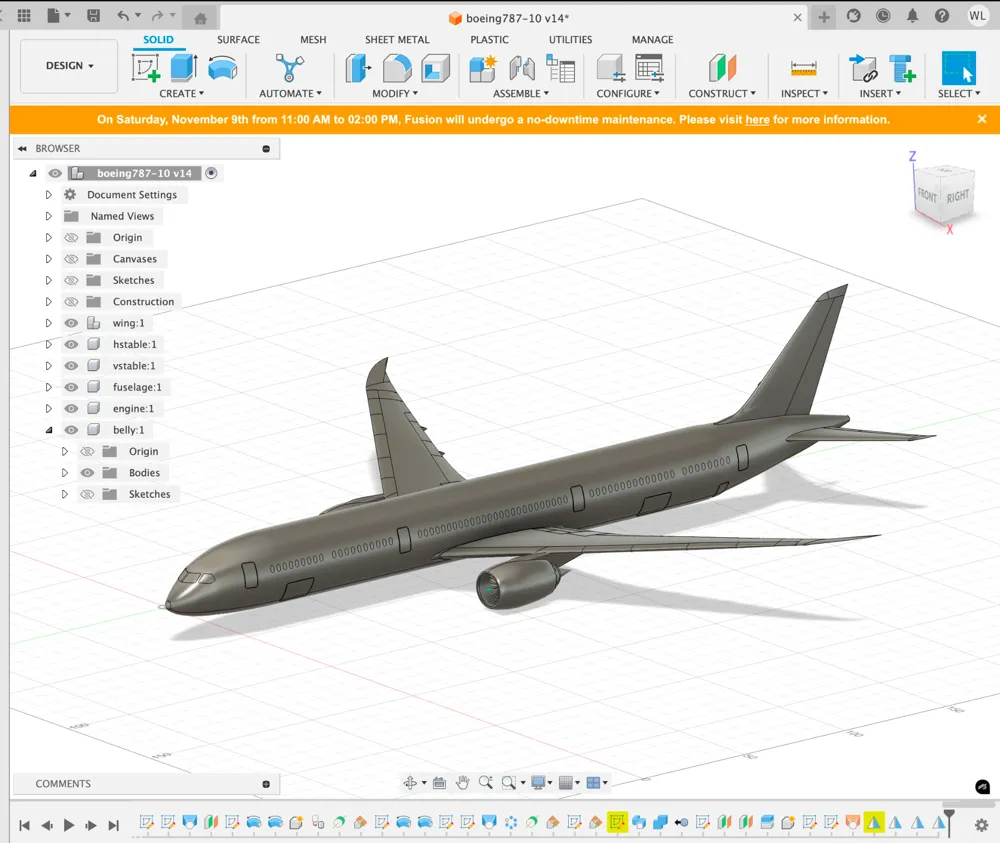Viewport: 1000px width, 843px height.
Task: Click the 'here' link in the maintenance banner
Action: point(757,119)
